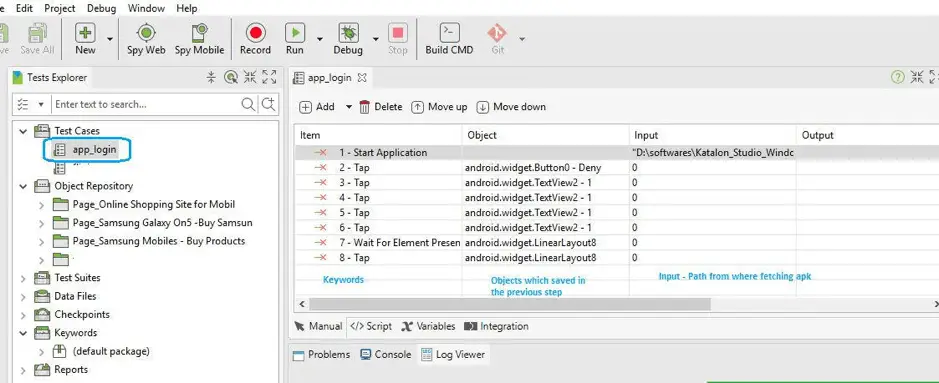939x383 pixels.
Task: Open the Console tab
Action: click(x=386, y=355)
